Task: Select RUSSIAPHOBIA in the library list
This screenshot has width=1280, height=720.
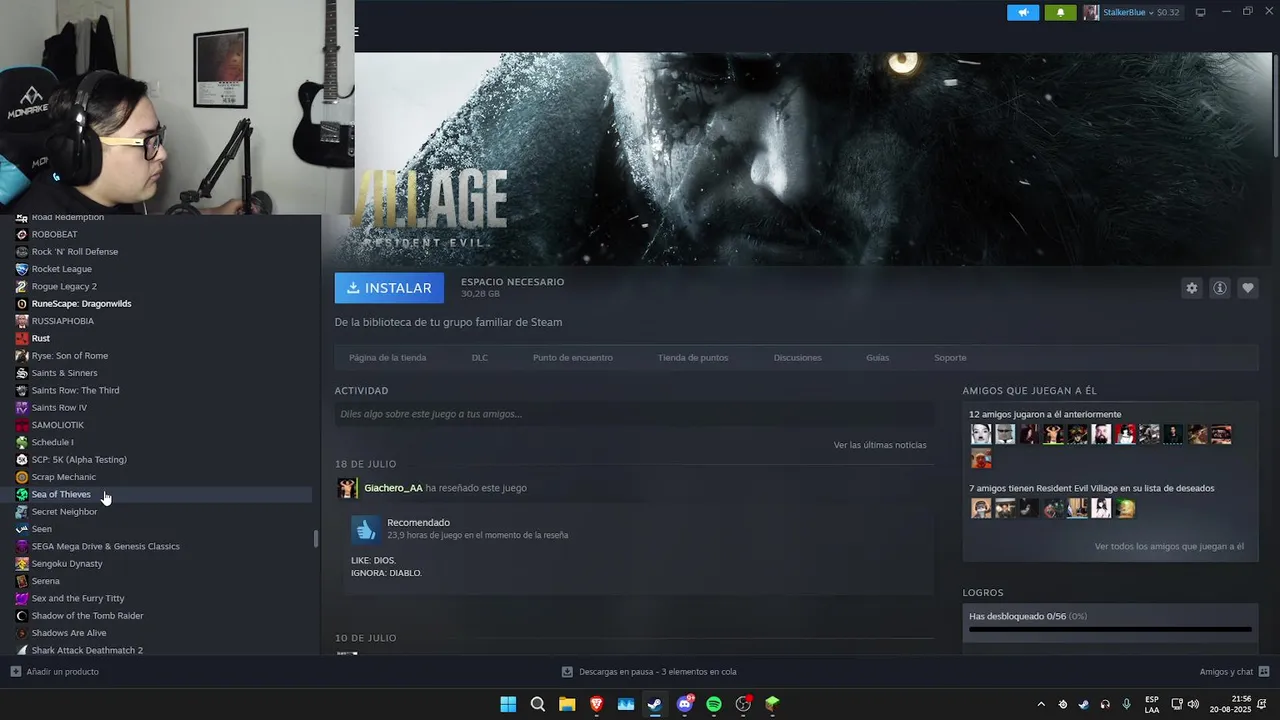Action: pos(62,321)
